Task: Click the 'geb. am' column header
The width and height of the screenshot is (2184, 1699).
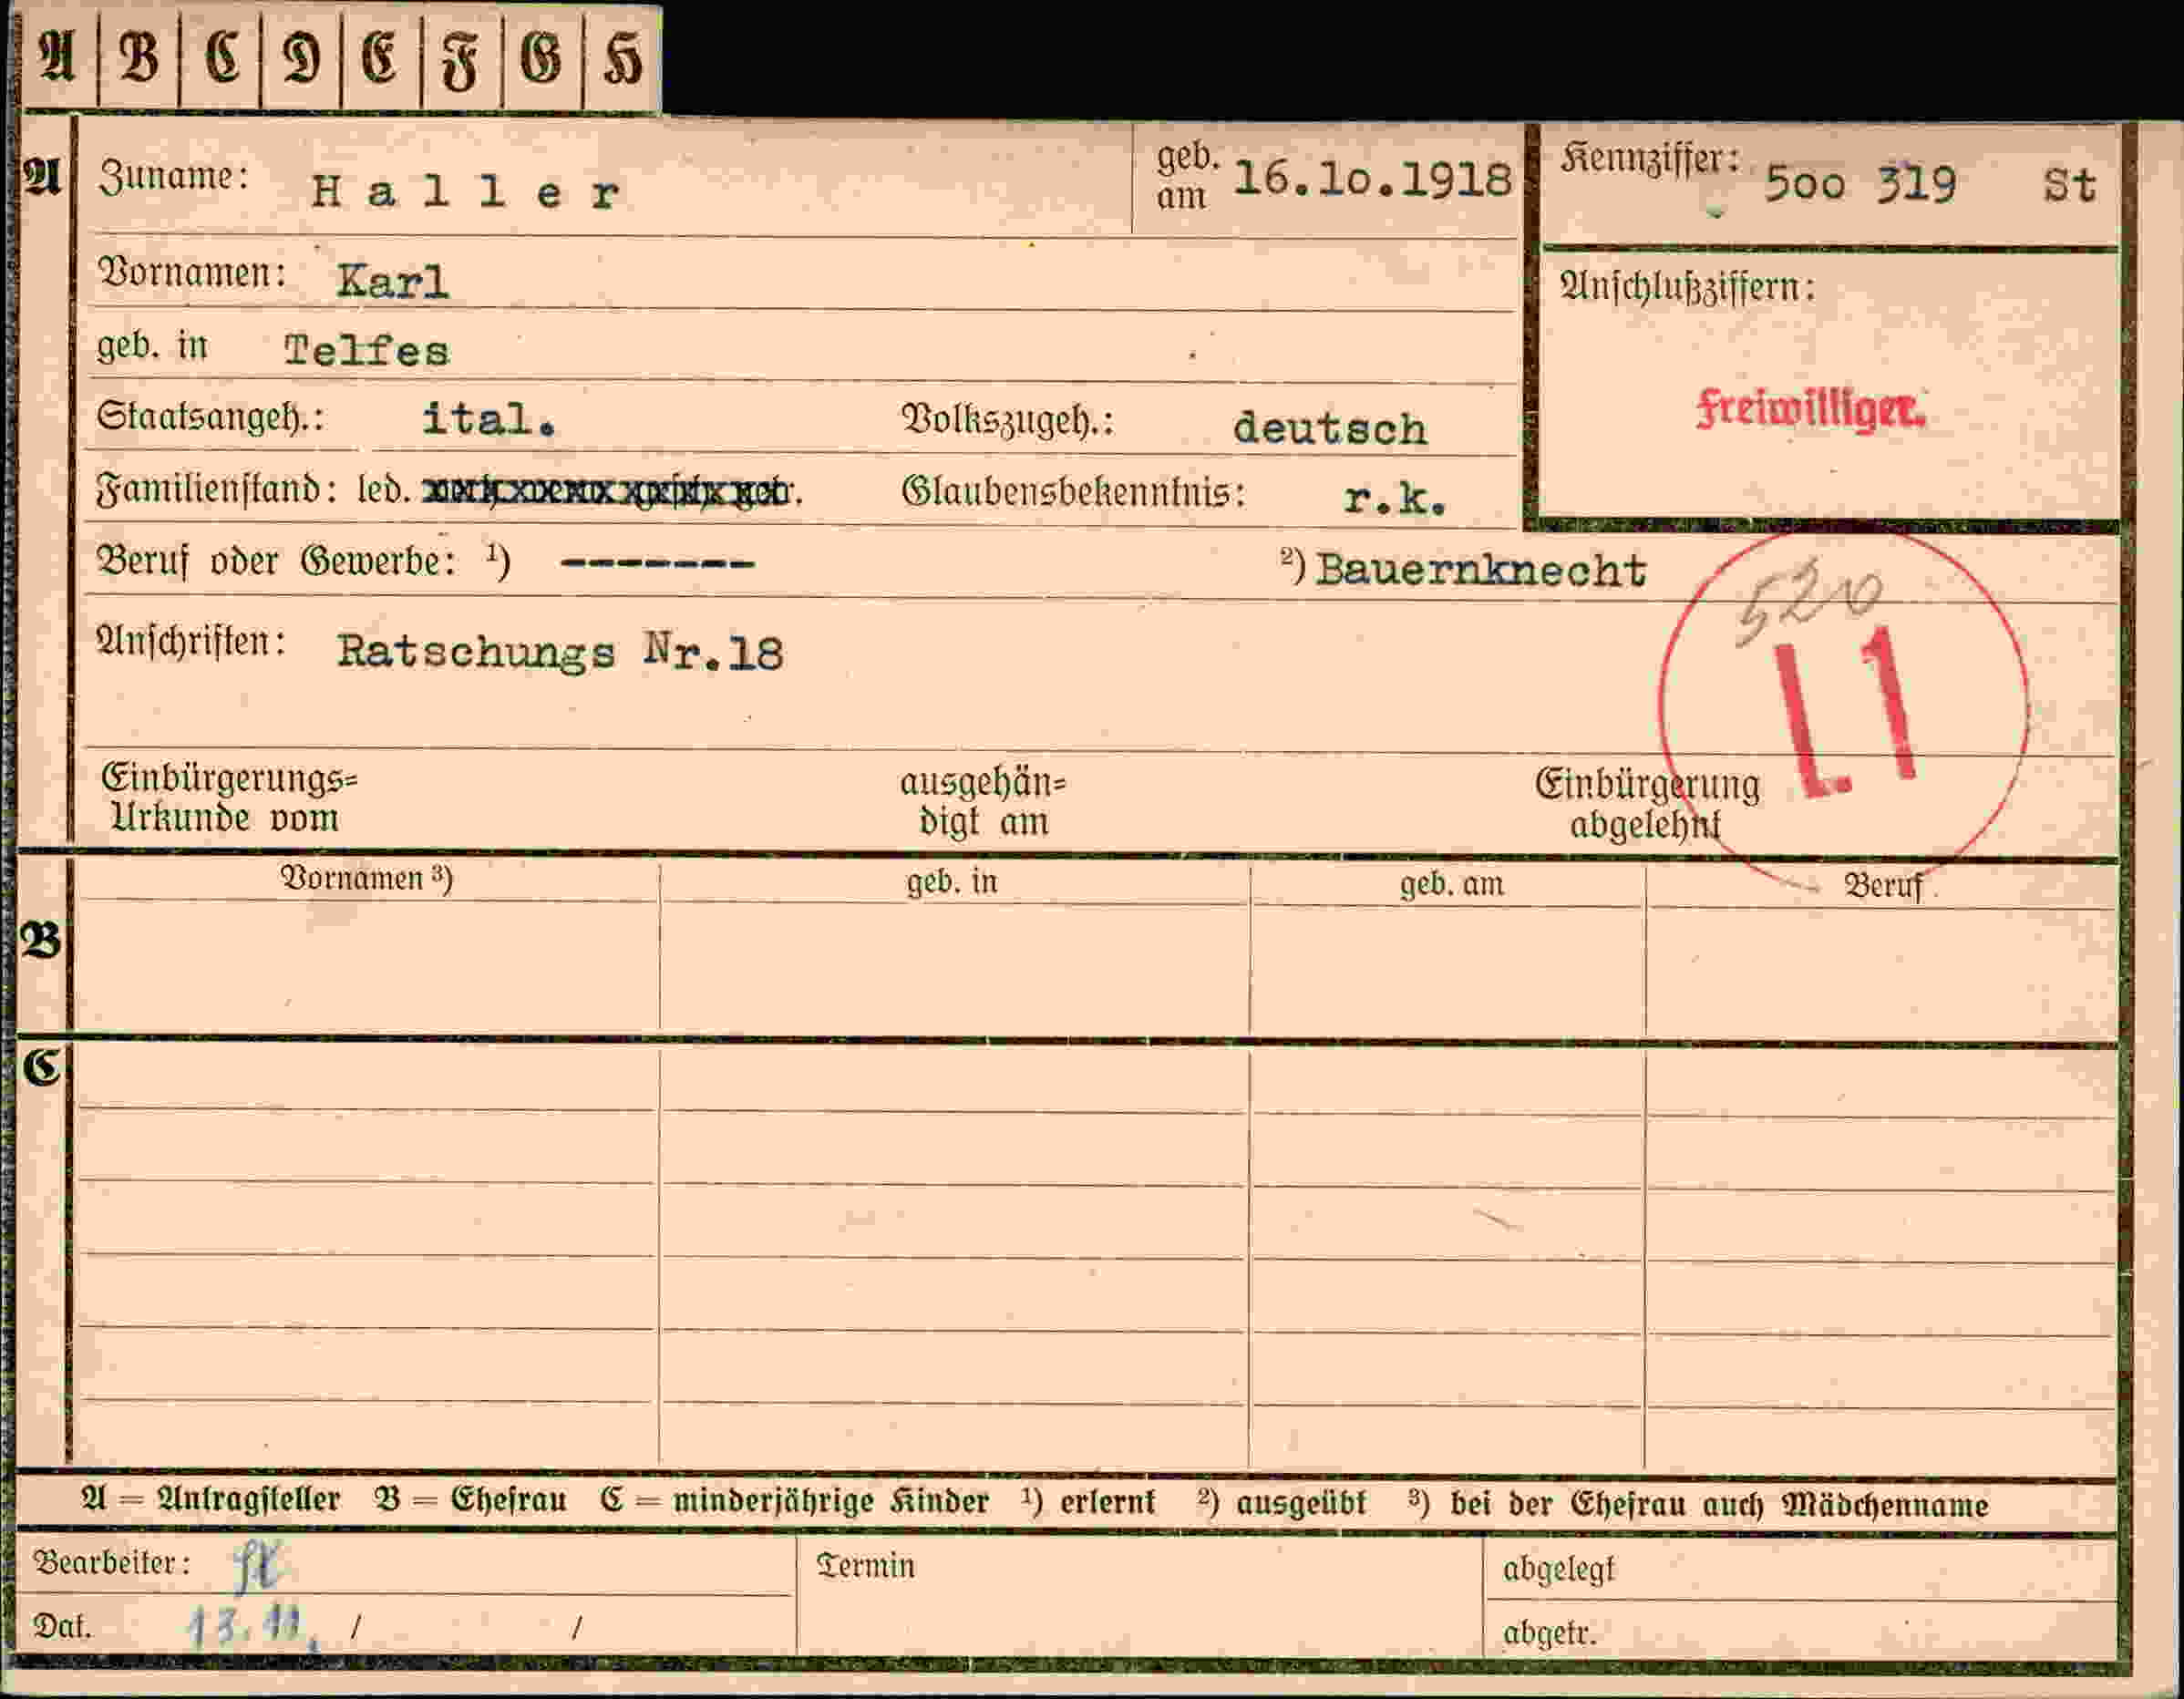Action: tap(1451, 884)
